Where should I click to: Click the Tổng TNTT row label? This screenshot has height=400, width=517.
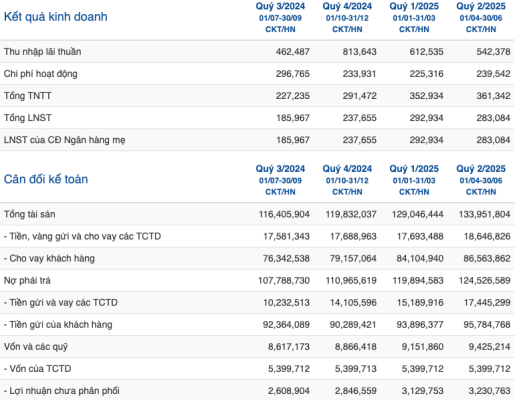(x=28, y=96)
